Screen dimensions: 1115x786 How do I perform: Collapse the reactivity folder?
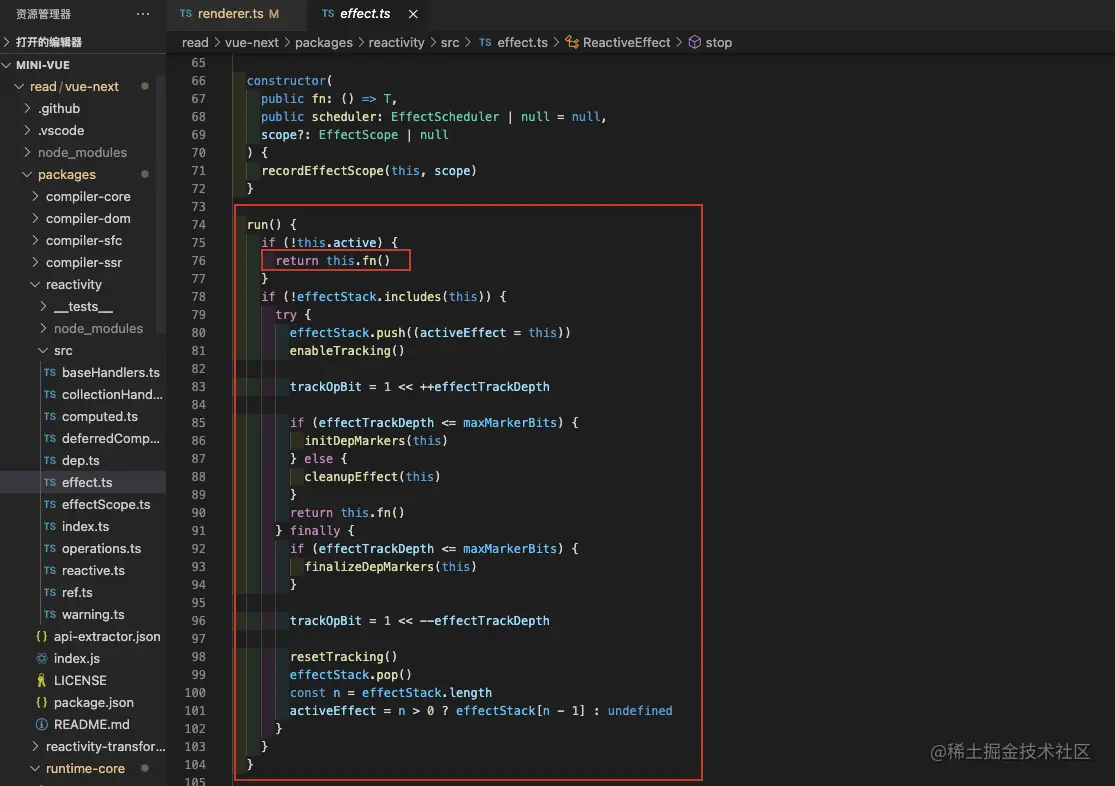click(x=35, y=285)
